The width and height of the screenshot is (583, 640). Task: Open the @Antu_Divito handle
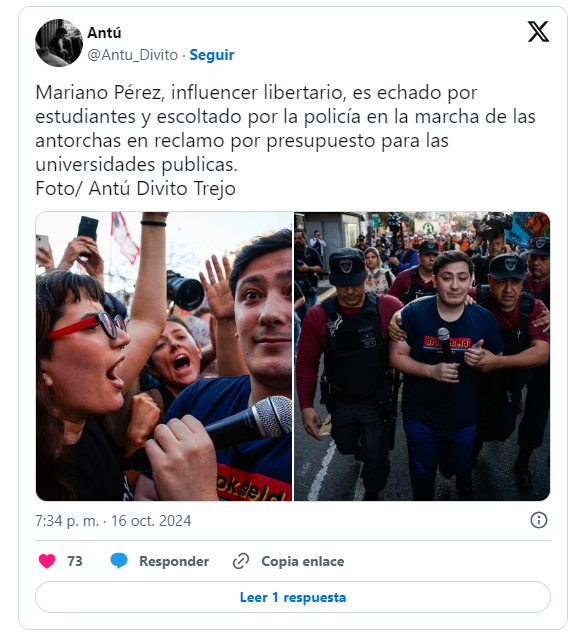(x=133, y=55)
